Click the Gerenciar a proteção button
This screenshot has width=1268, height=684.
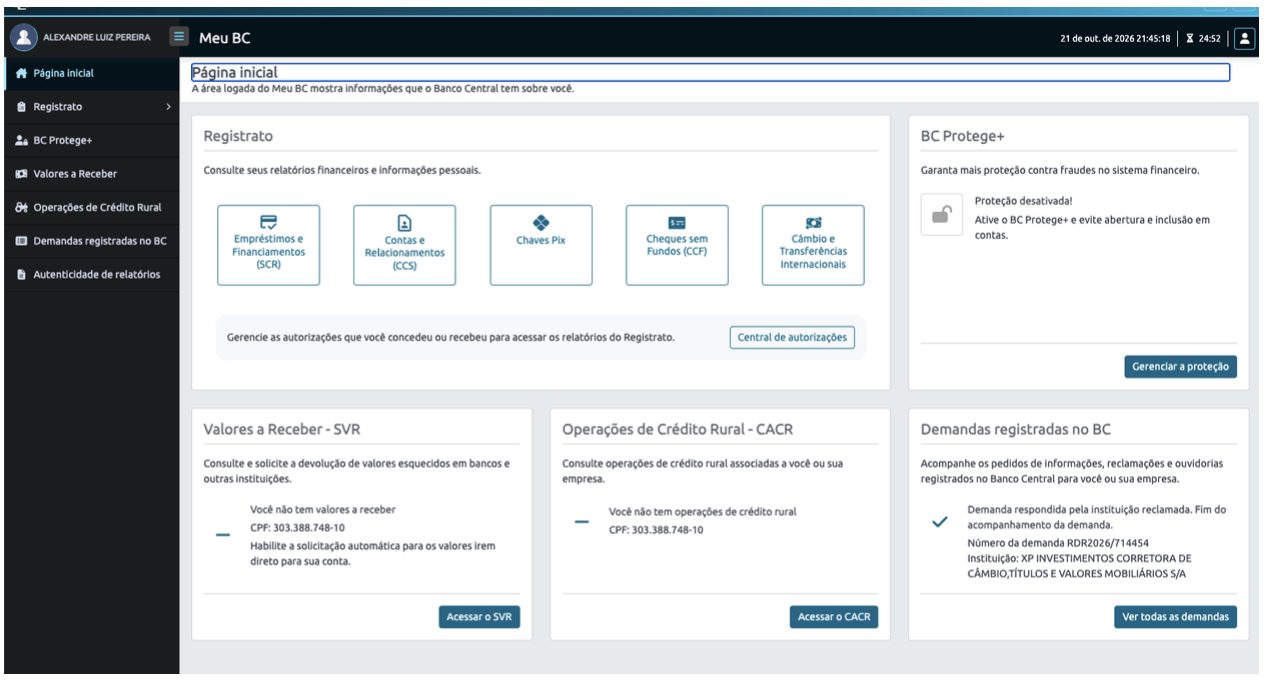(1181, 367)
